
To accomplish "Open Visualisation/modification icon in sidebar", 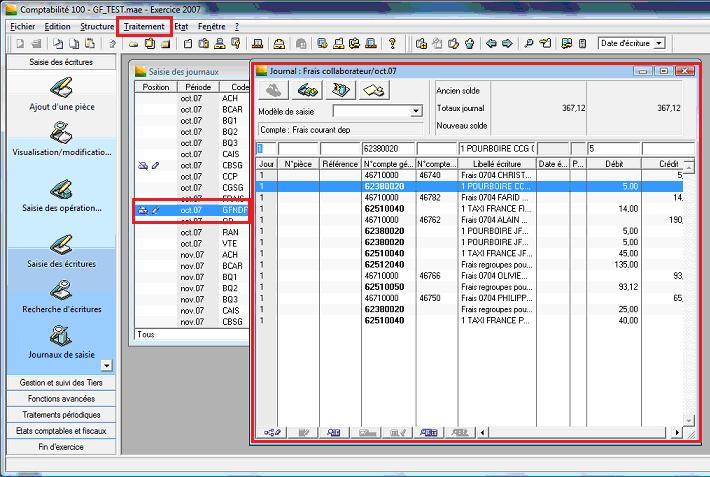I will pyautogui.click(x=60, y=132).
